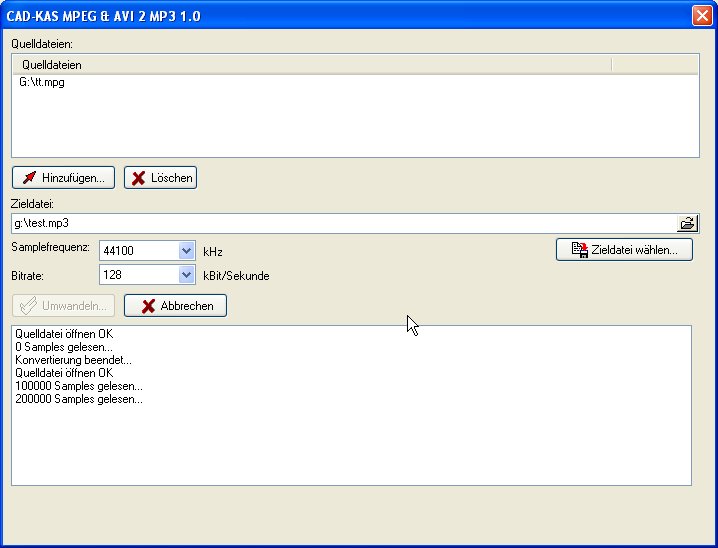
Task: Select the '200000 Samples gelesen...' log line
Action: (79, 399)
